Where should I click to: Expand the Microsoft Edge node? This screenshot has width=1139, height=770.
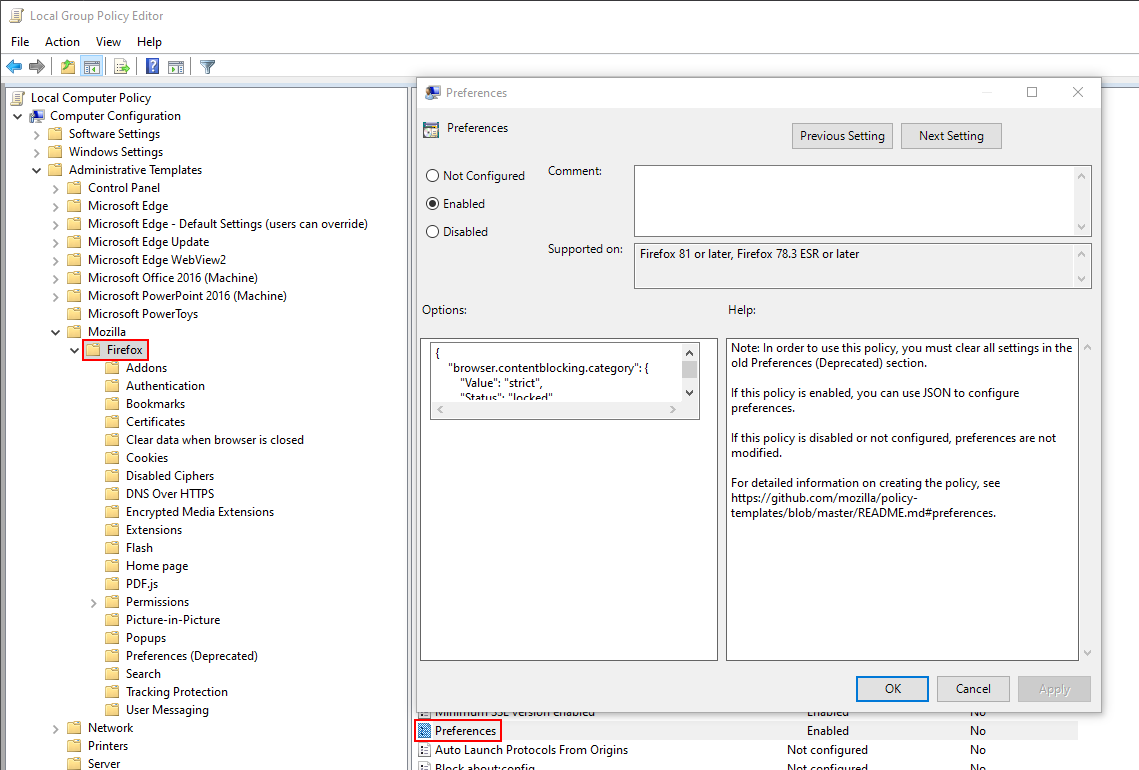pyautogui.click(x=55, y=206)
